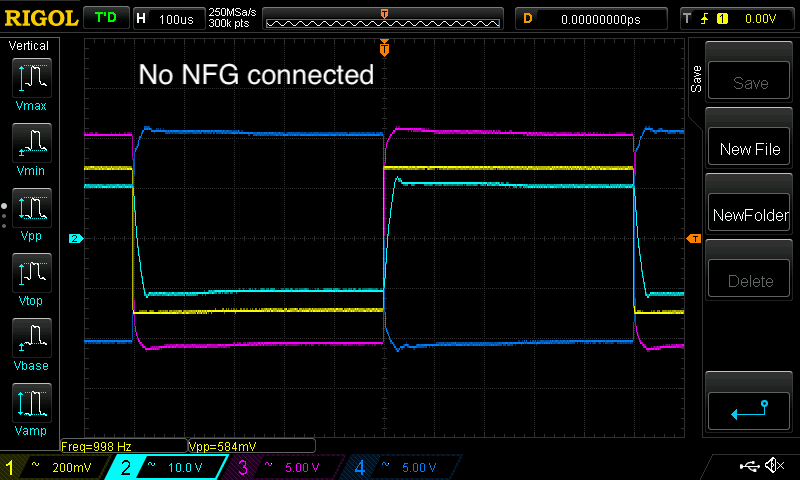
Task: Click the rising edge trigger type icon
Action: (704, 19)
